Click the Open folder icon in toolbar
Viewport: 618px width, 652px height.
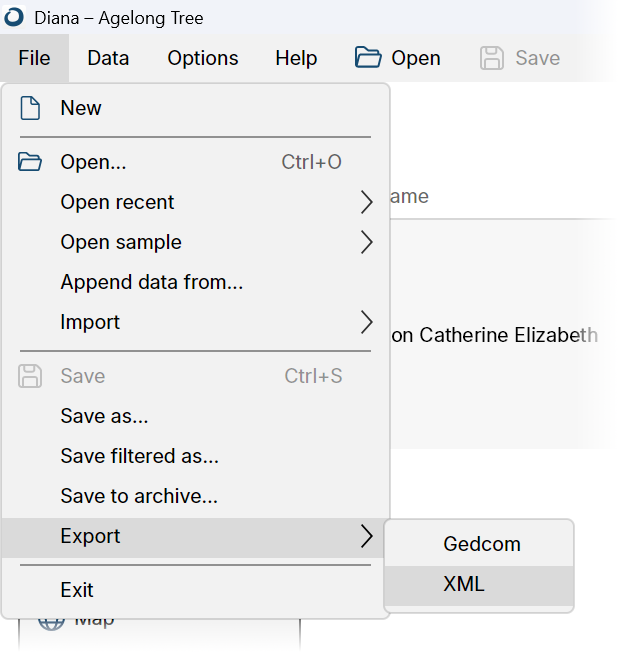(368, 58)
